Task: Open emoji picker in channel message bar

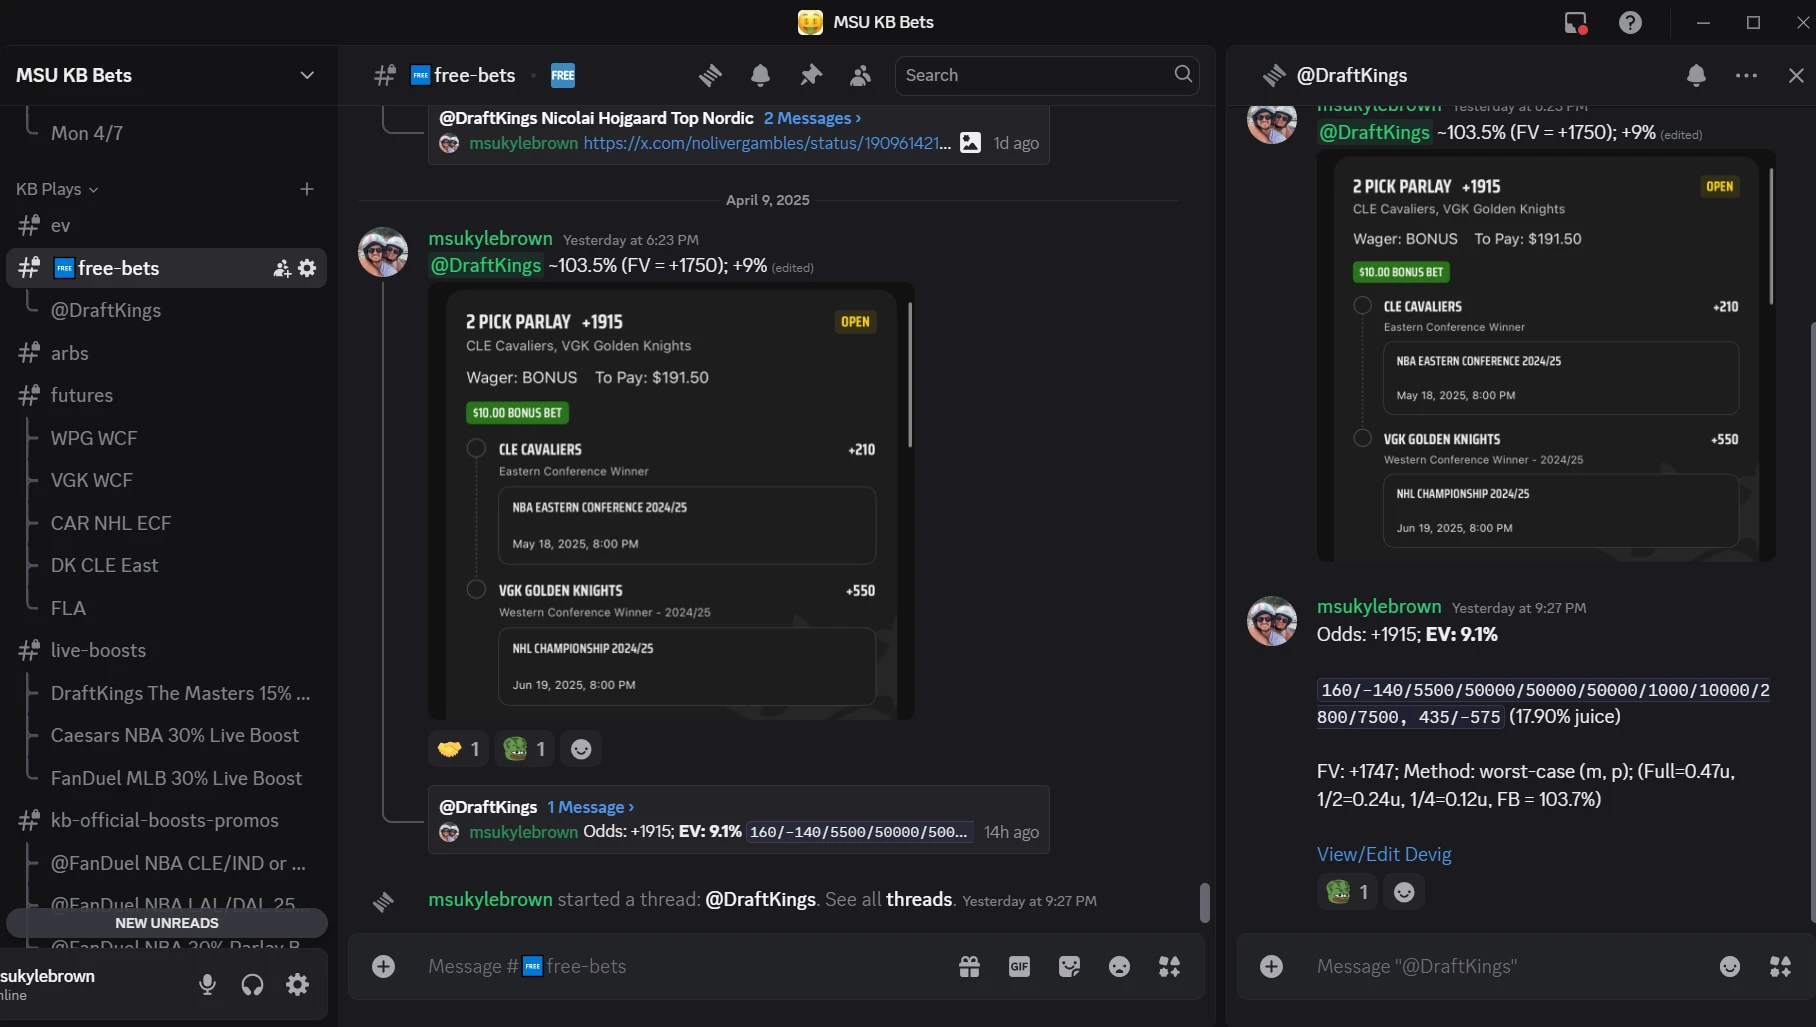Action: point(1119,966)
